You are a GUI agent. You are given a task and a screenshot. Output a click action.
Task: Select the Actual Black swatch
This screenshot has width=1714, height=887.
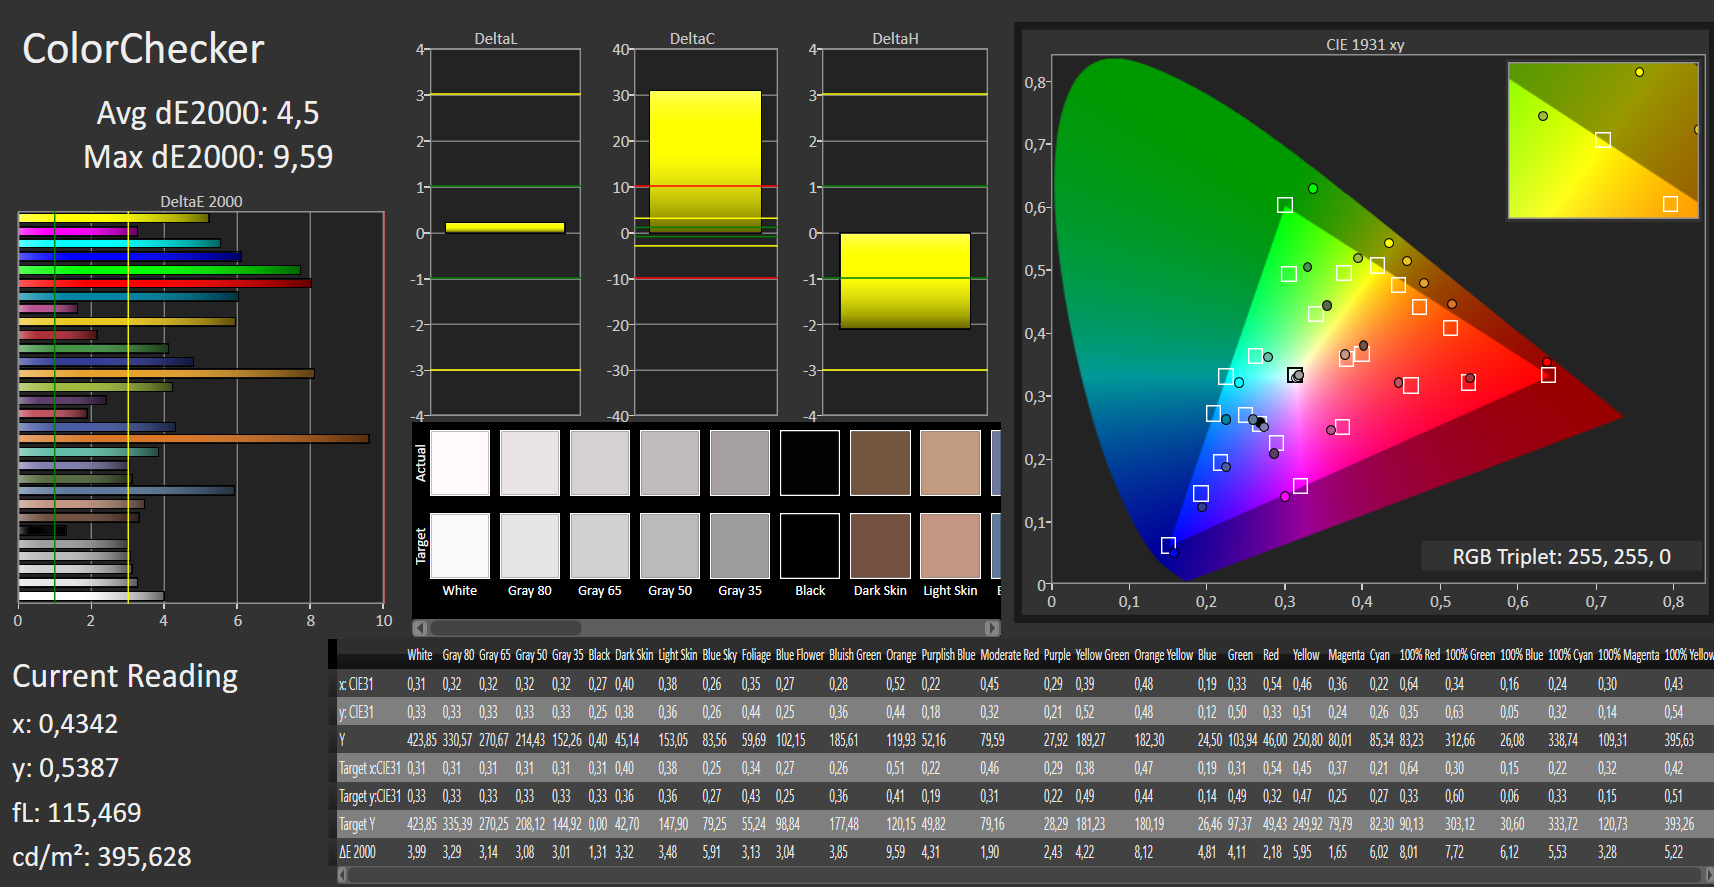click(810, 463)
